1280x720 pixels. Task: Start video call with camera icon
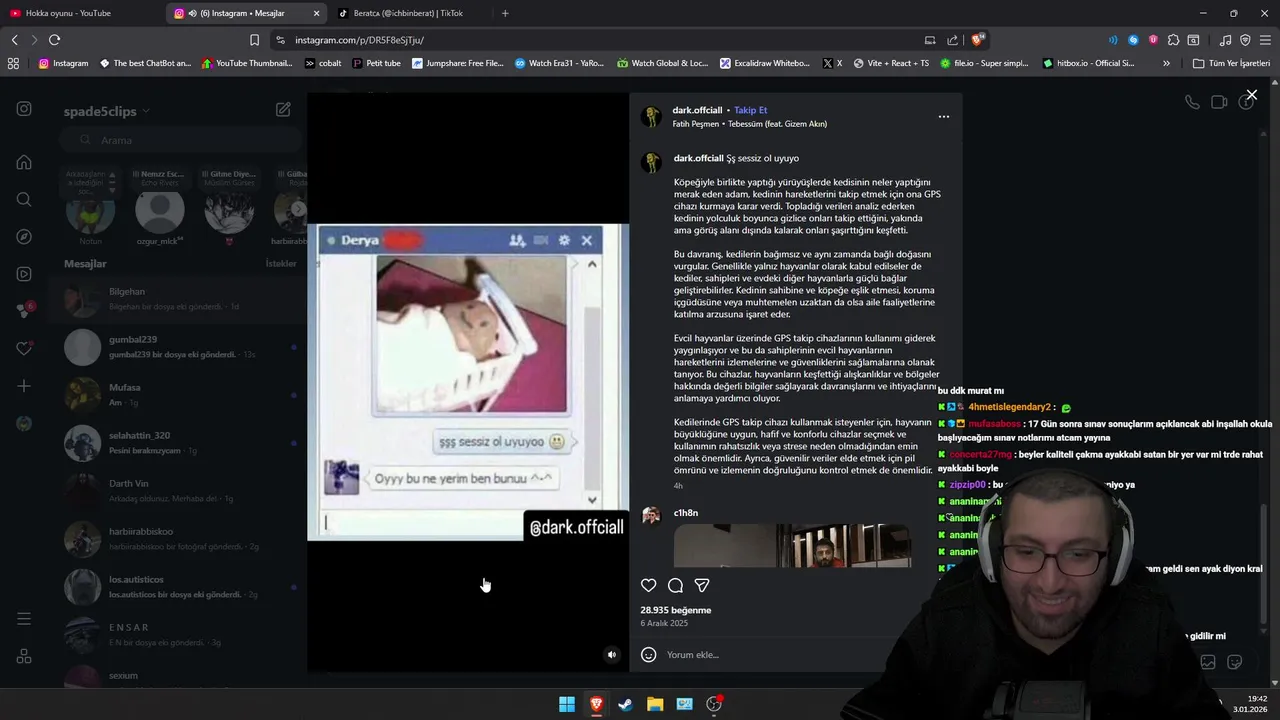coord(1219,102)
